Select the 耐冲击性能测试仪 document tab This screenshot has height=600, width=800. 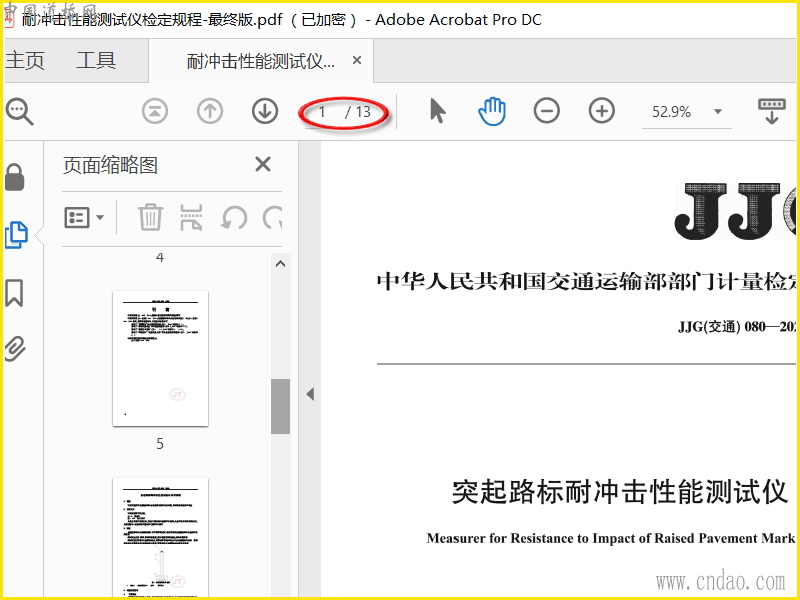coord(261,61)
